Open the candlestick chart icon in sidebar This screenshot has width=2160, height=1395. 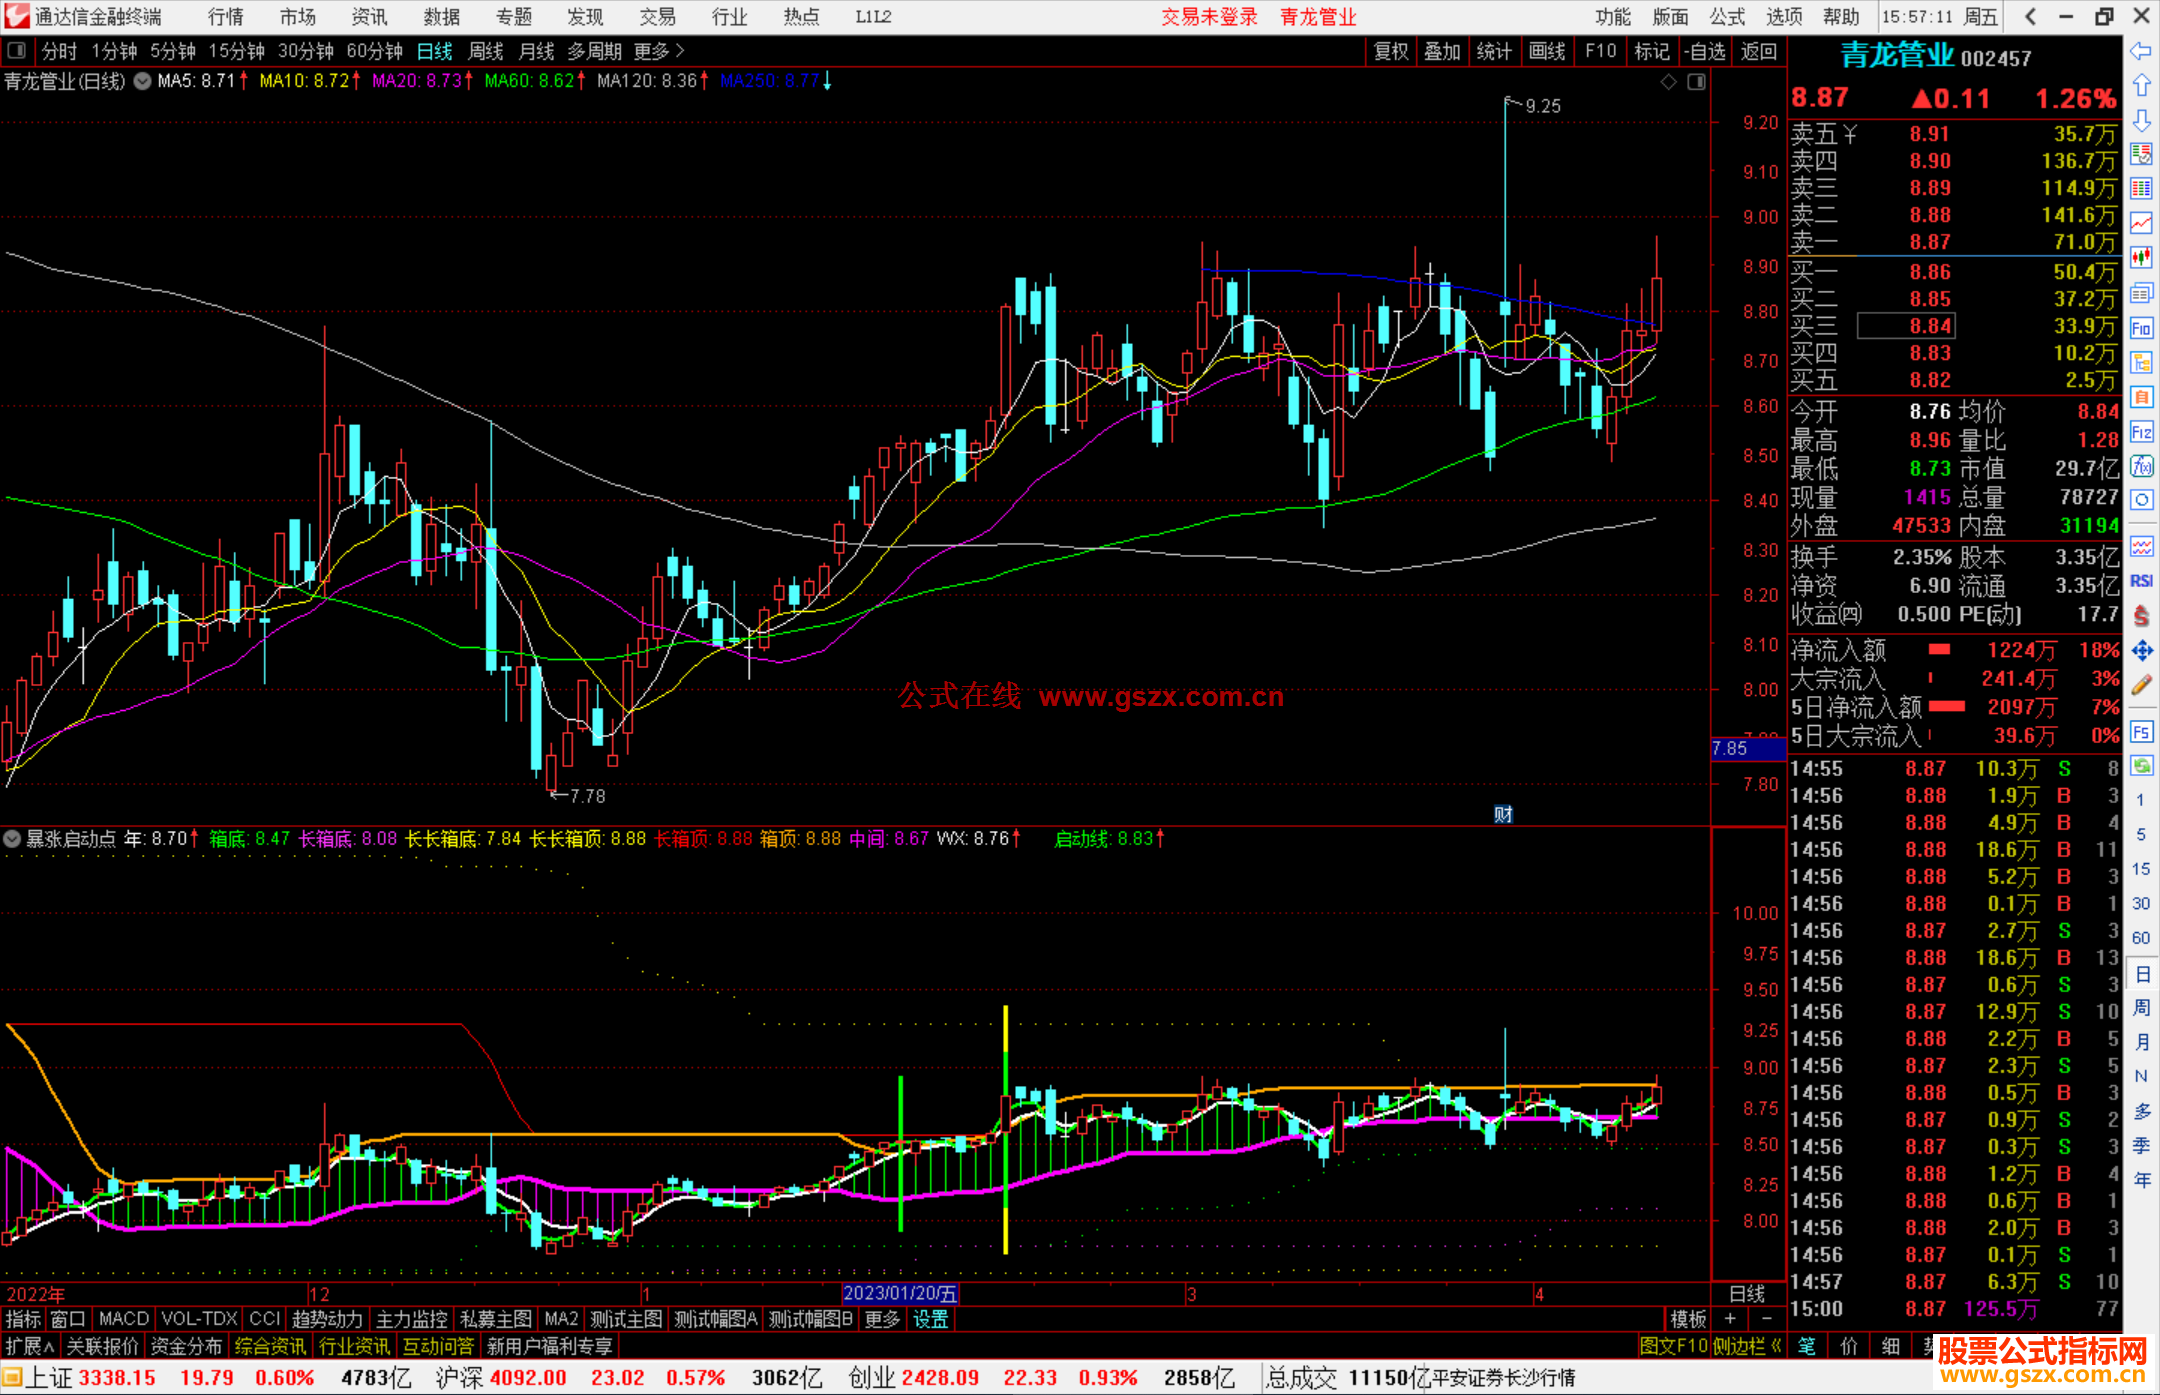coord(2141,257)
